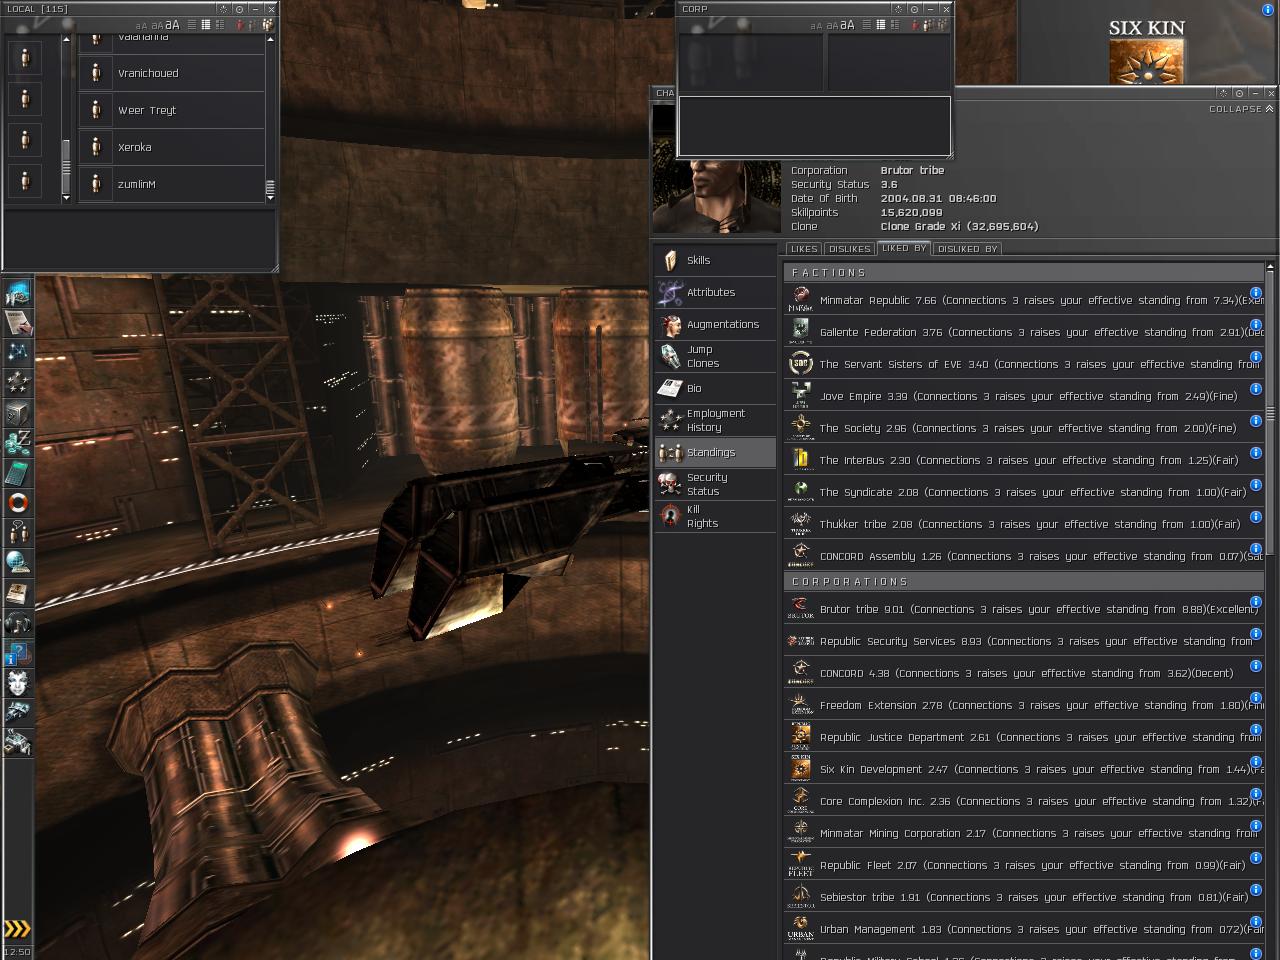The width and height of the screenshot is (1280, 960).
Task: Open the Jump Clones section
Action: [x=715, y=356]
